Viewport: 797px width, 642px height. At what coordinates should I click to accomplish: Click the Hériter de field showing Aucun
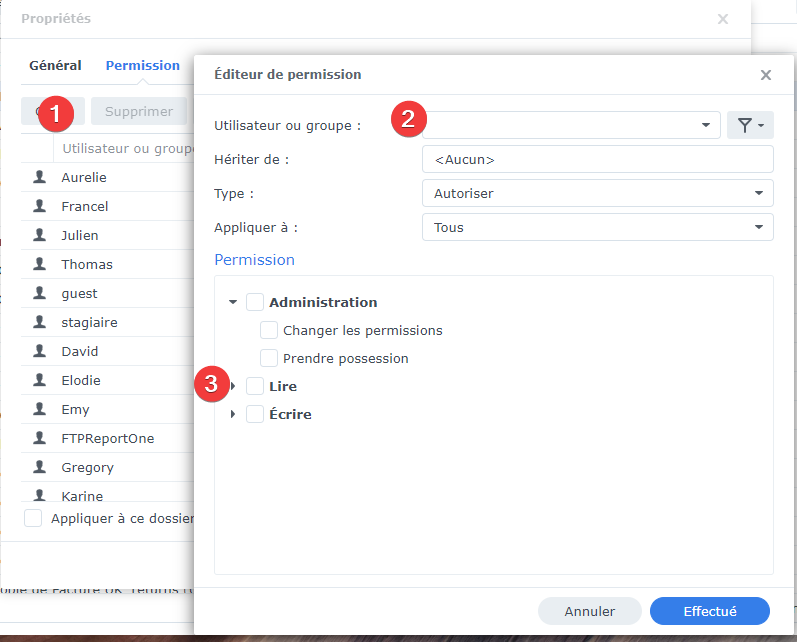(x=598, y=159)
